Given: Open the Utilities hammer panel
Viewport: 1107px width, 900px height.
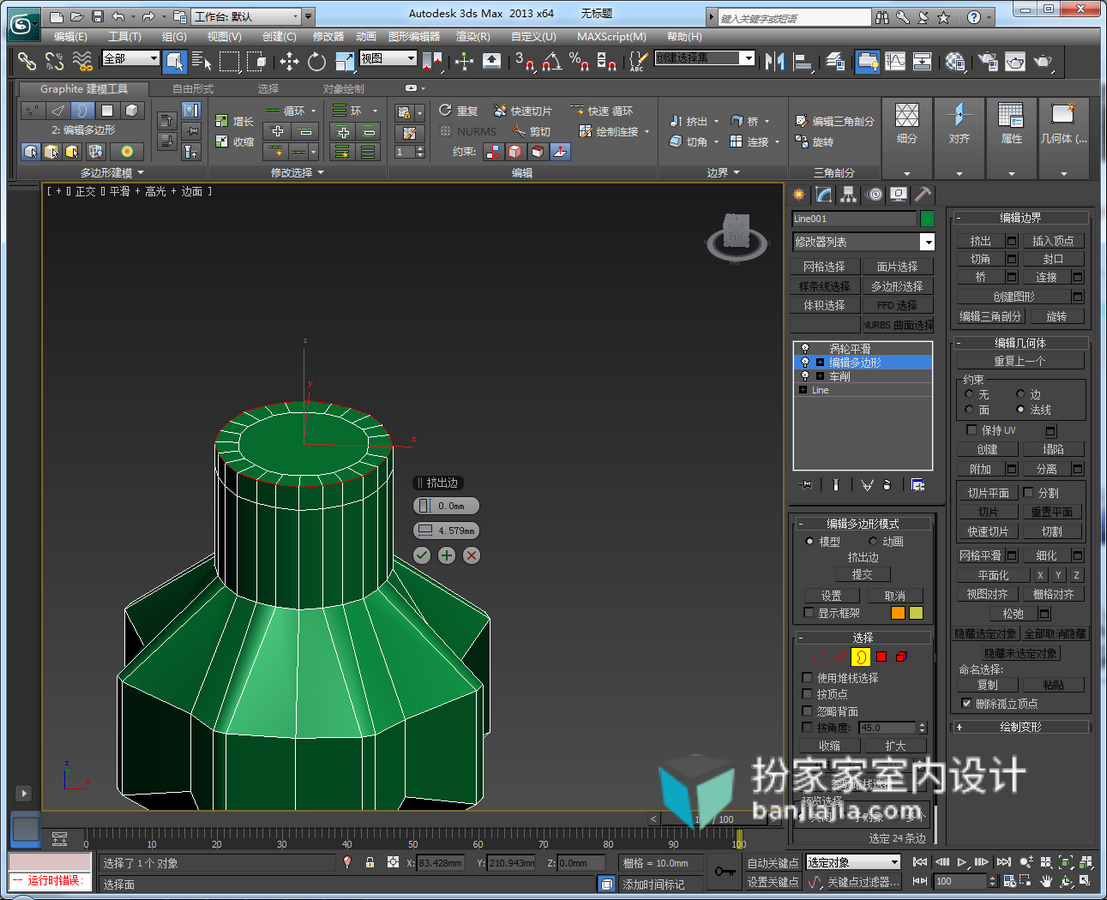Looking at the screenshot, I should pyautogui.click(x=923, y=194).
